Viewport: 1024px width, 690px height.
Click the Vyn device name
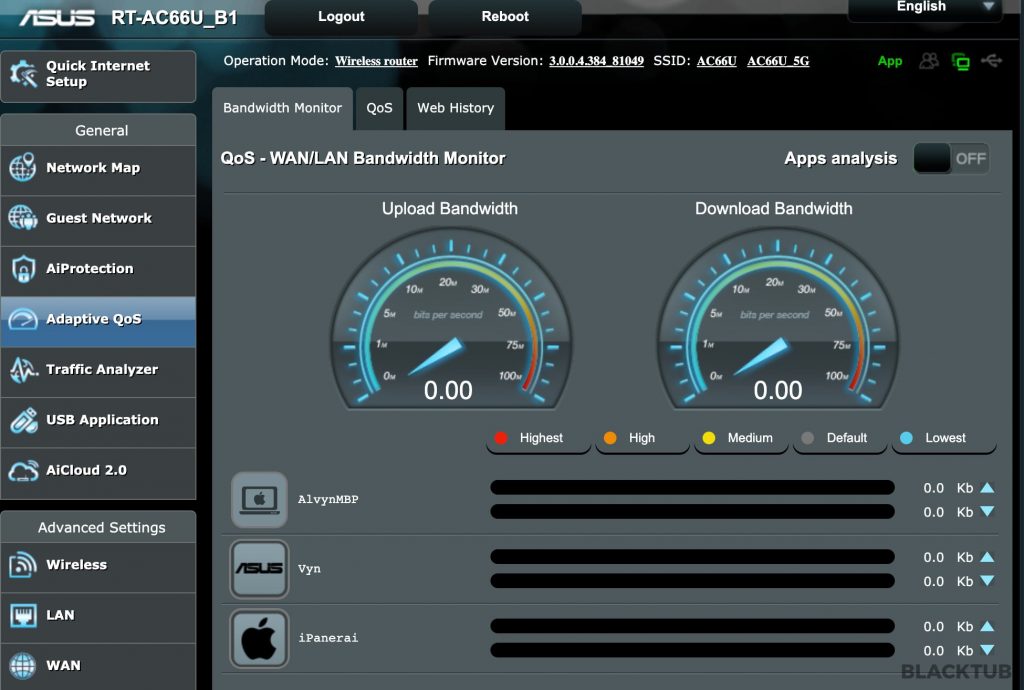coord(309,569)
